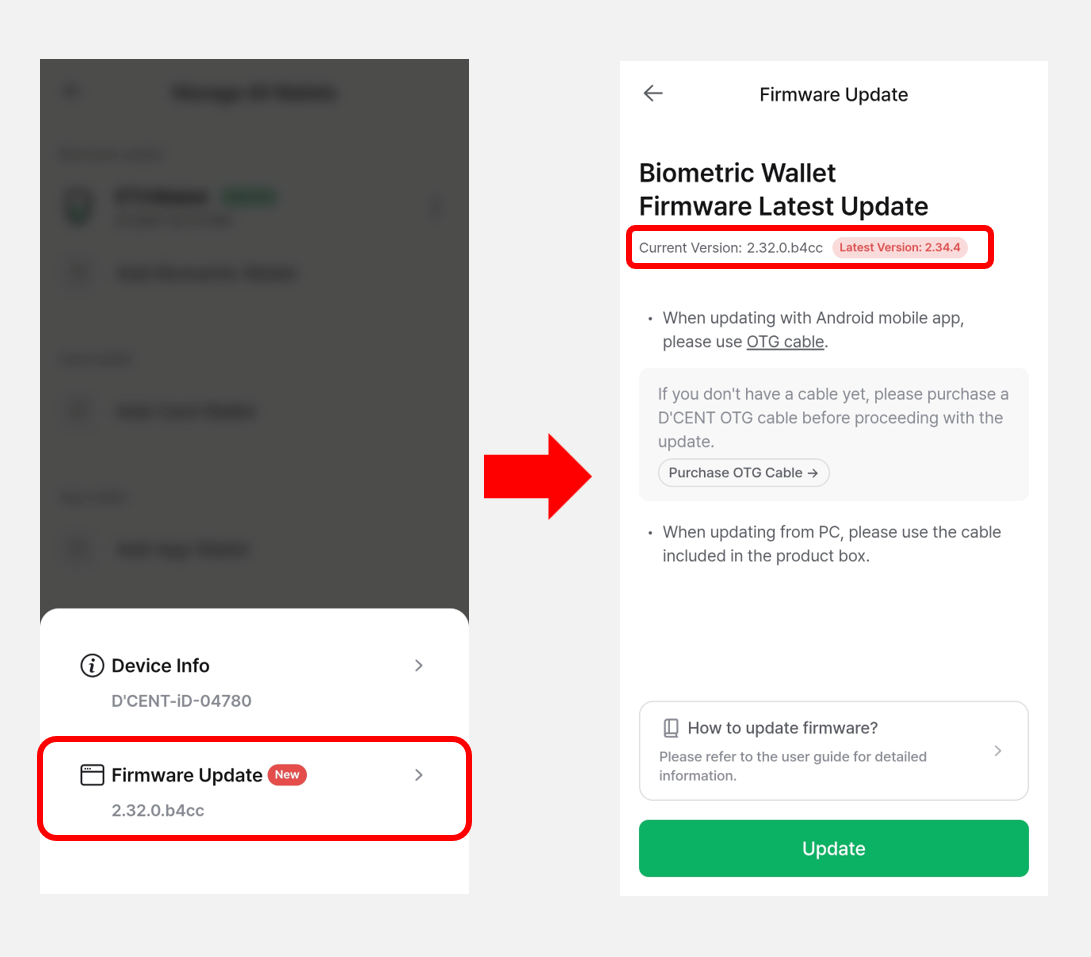Expand Device Info with its chevron
Image resolution: width=1091 pixels, height=957 pixels.
(419, 665)
